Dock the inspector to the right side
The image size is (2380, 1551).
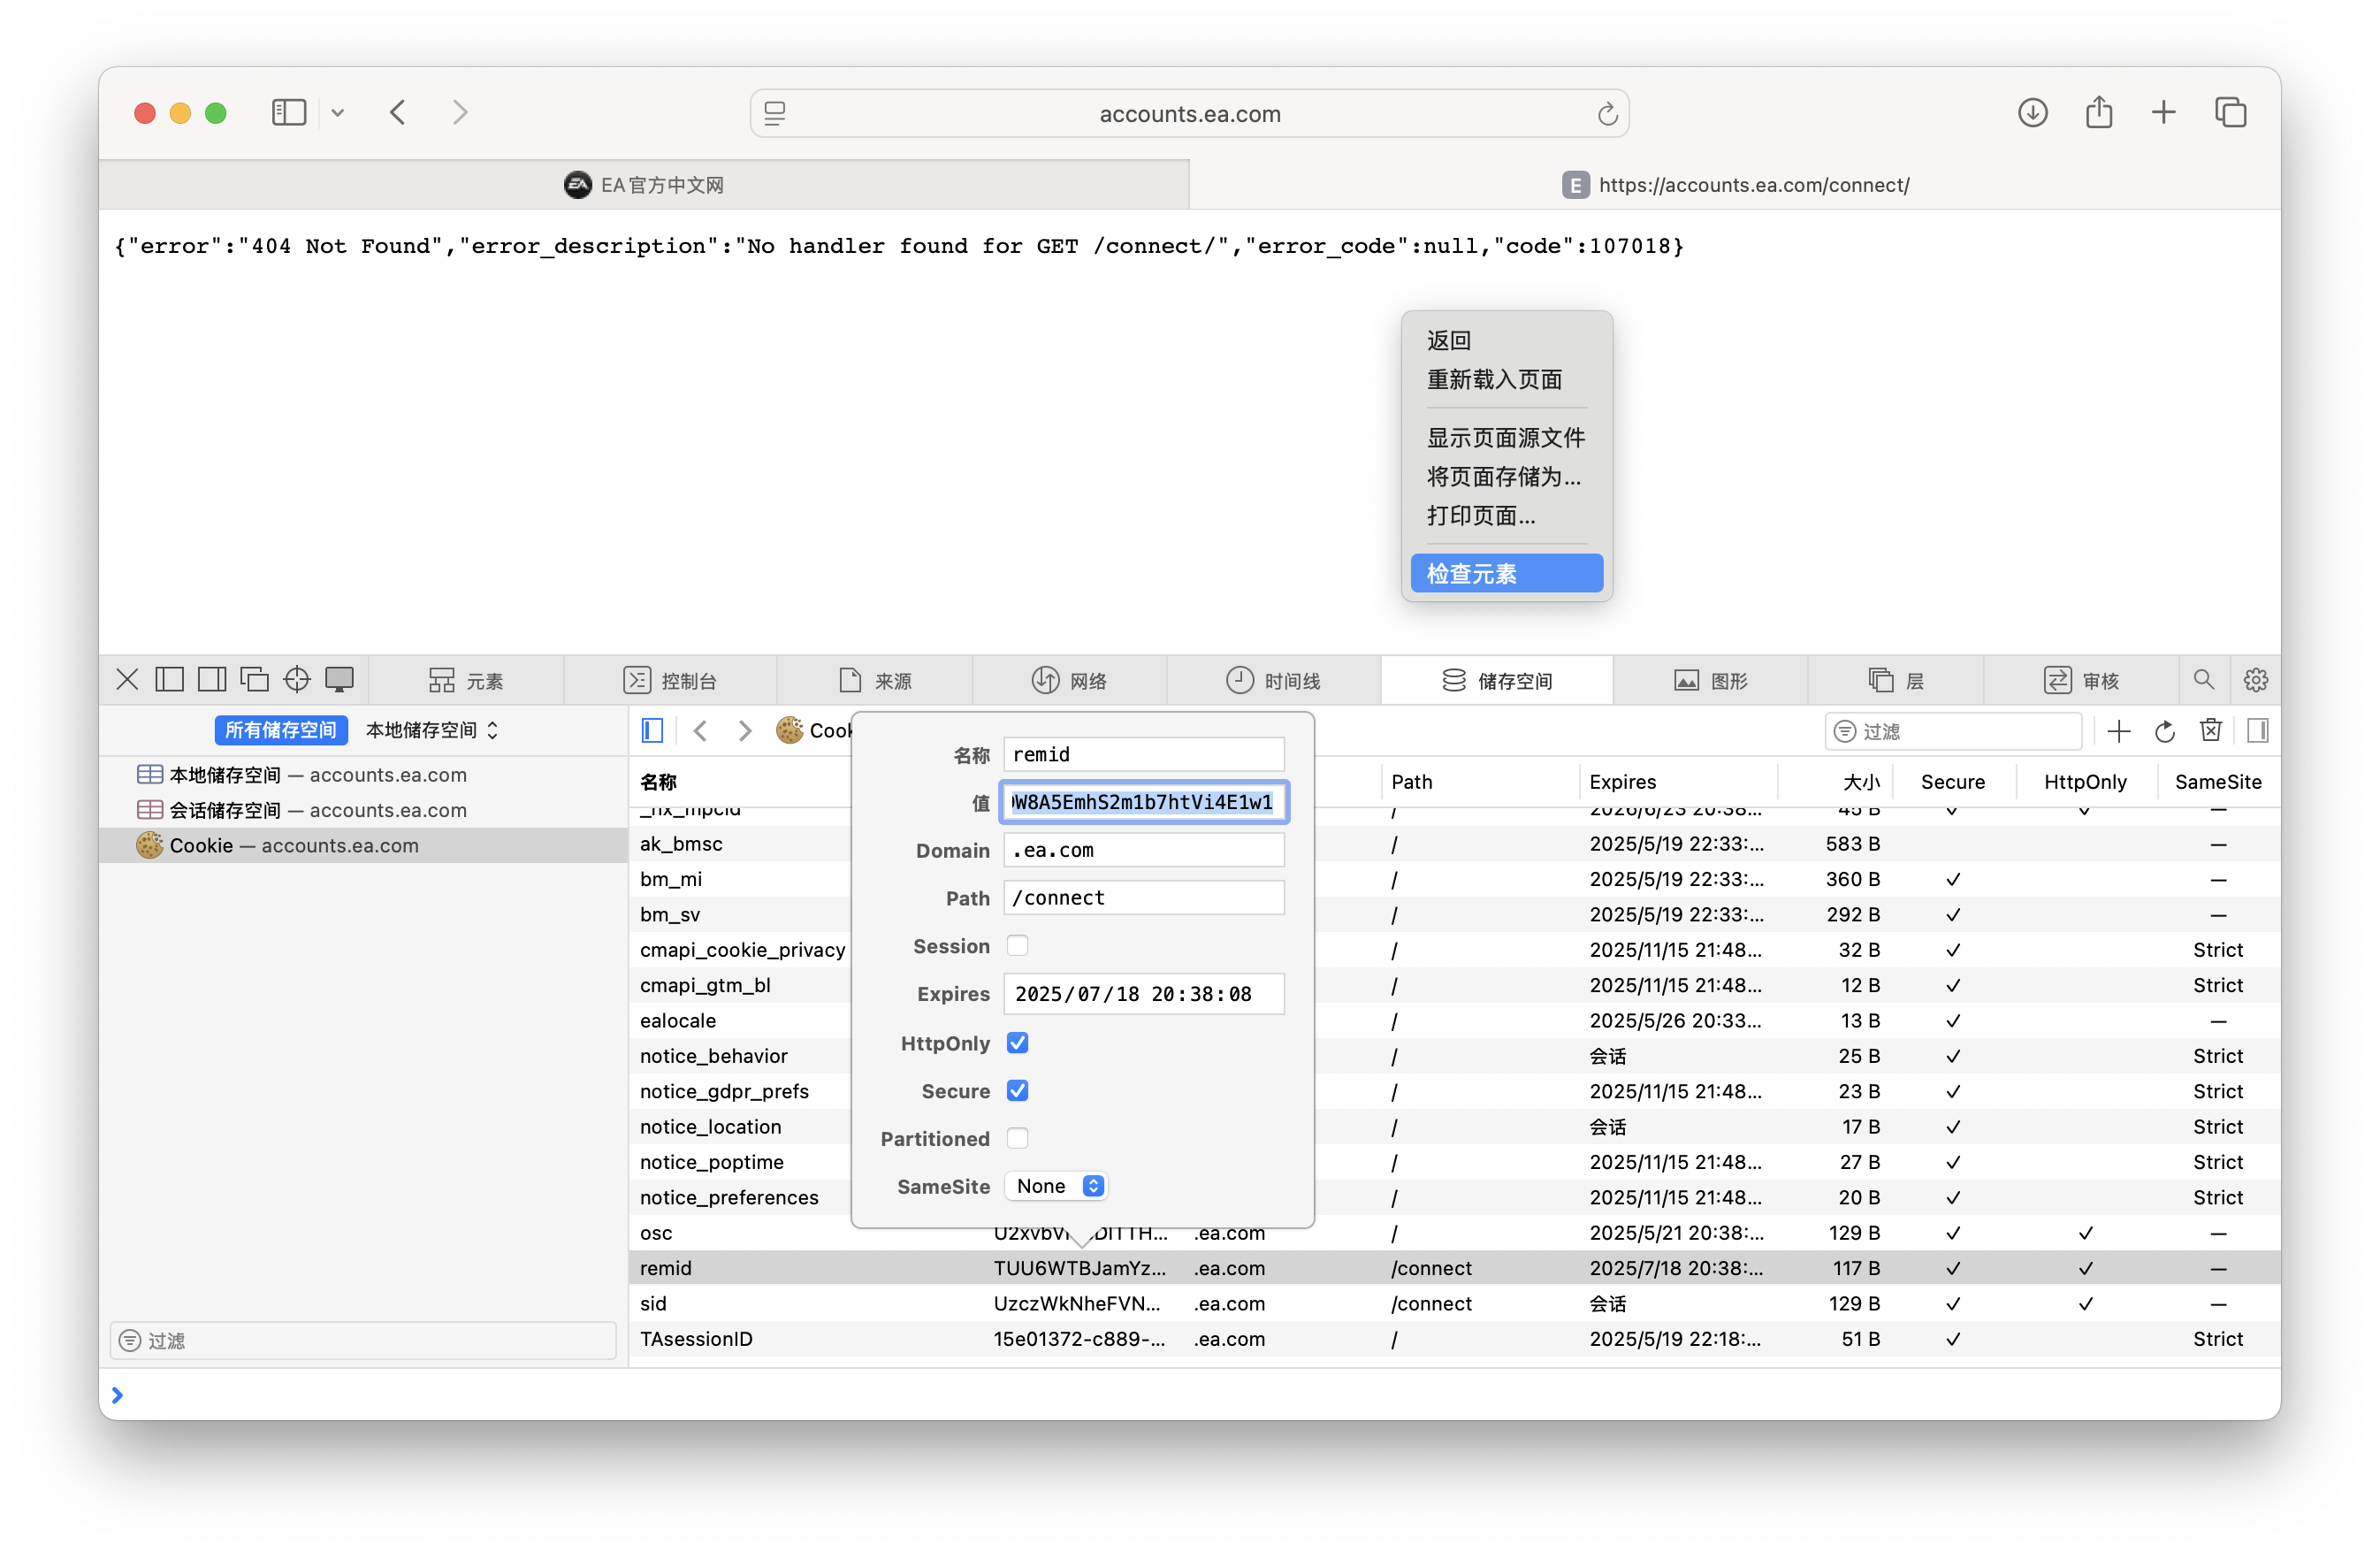point(212,680)
